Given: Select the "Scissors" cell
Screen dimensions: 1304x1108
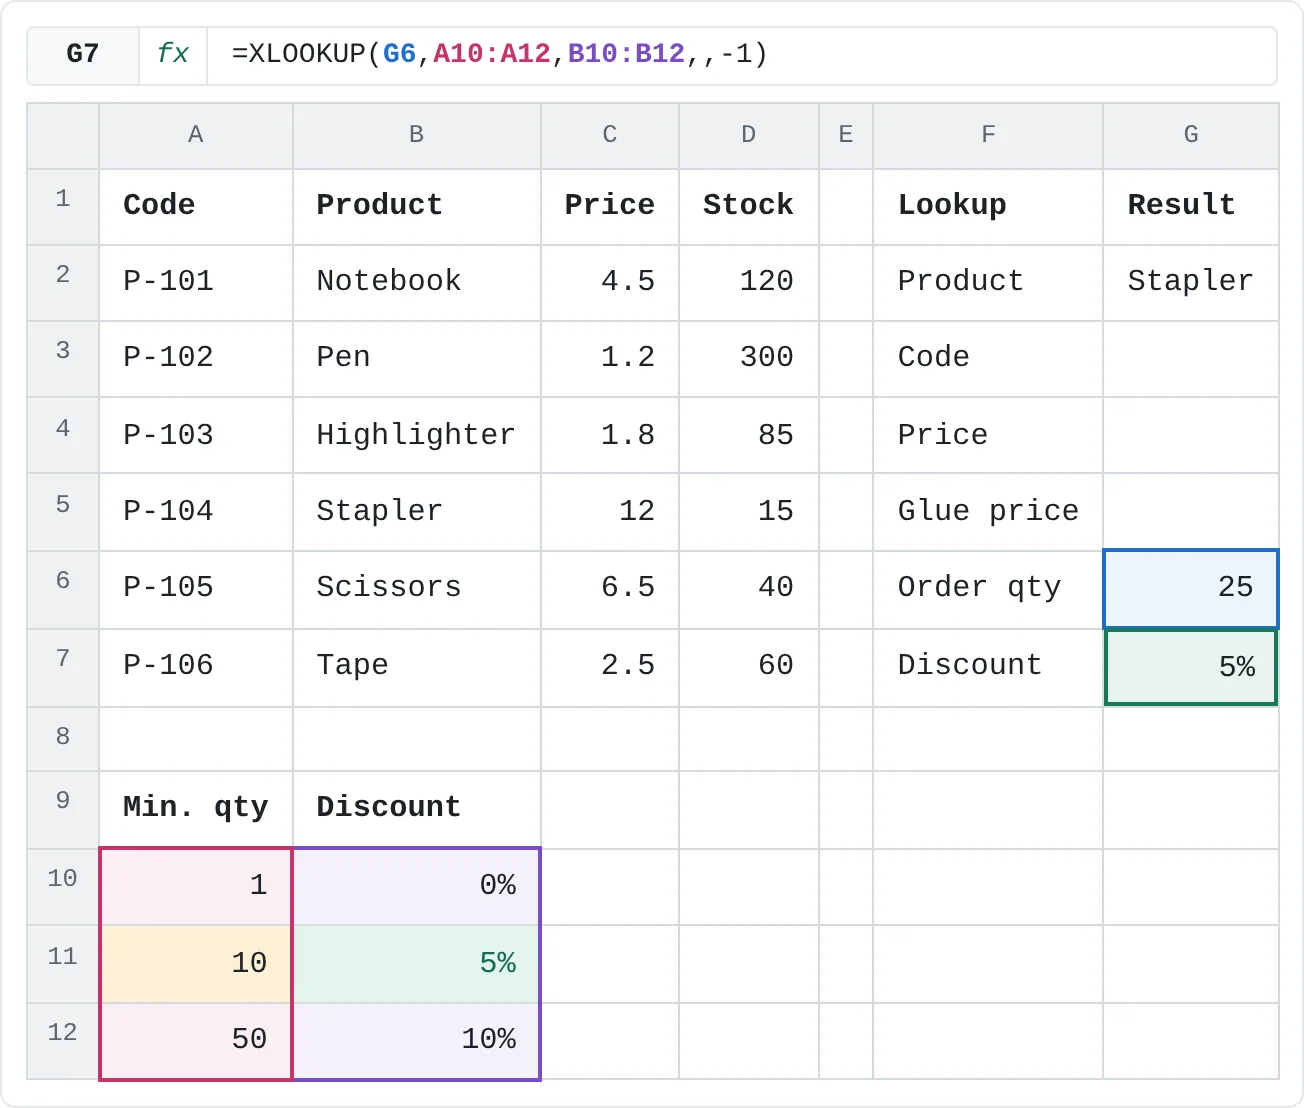Looking at the screenshot, I should click(x=417, y=590).
